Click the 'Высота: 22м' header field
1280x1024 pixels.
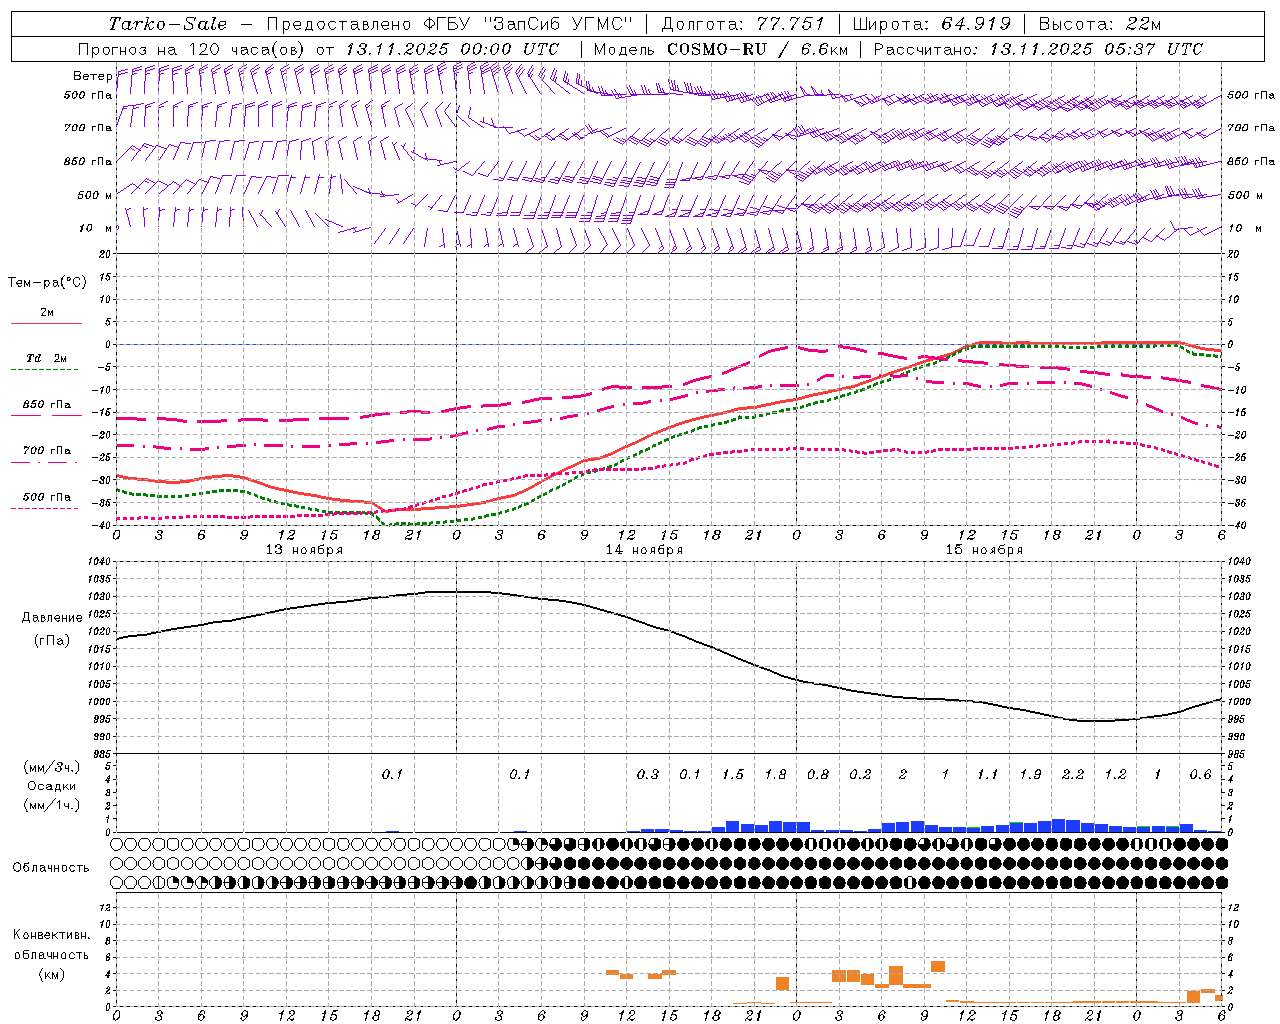coord(1099,24)
